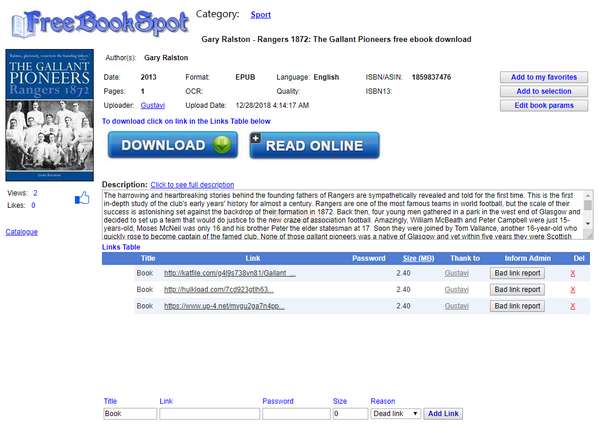The image size is (599, 431).
Task: Report bad link for katfile row
Action: 517,273
